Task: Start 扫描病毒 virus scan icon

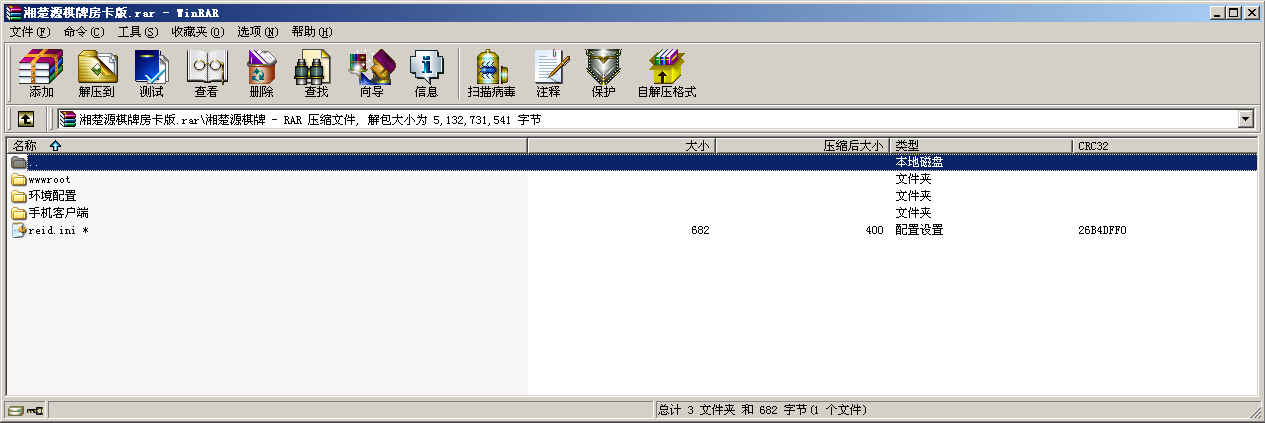Action: (491, 74)
